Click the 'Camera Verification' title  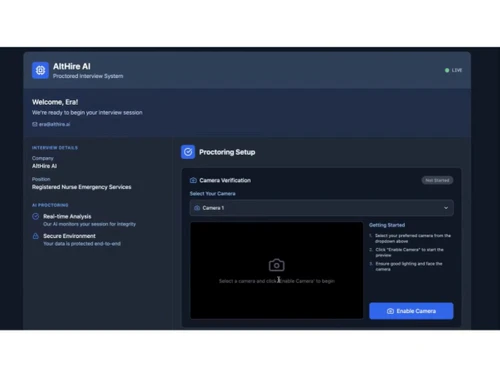225,180
